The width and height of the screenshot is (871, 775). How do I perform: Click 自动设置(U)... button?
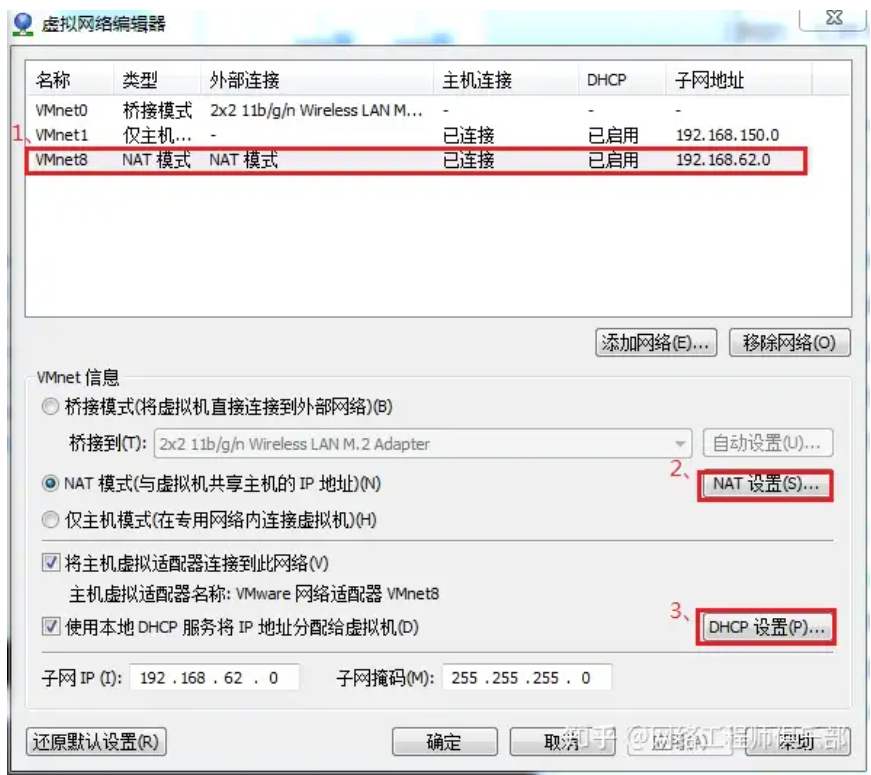(x=768, y=443)
